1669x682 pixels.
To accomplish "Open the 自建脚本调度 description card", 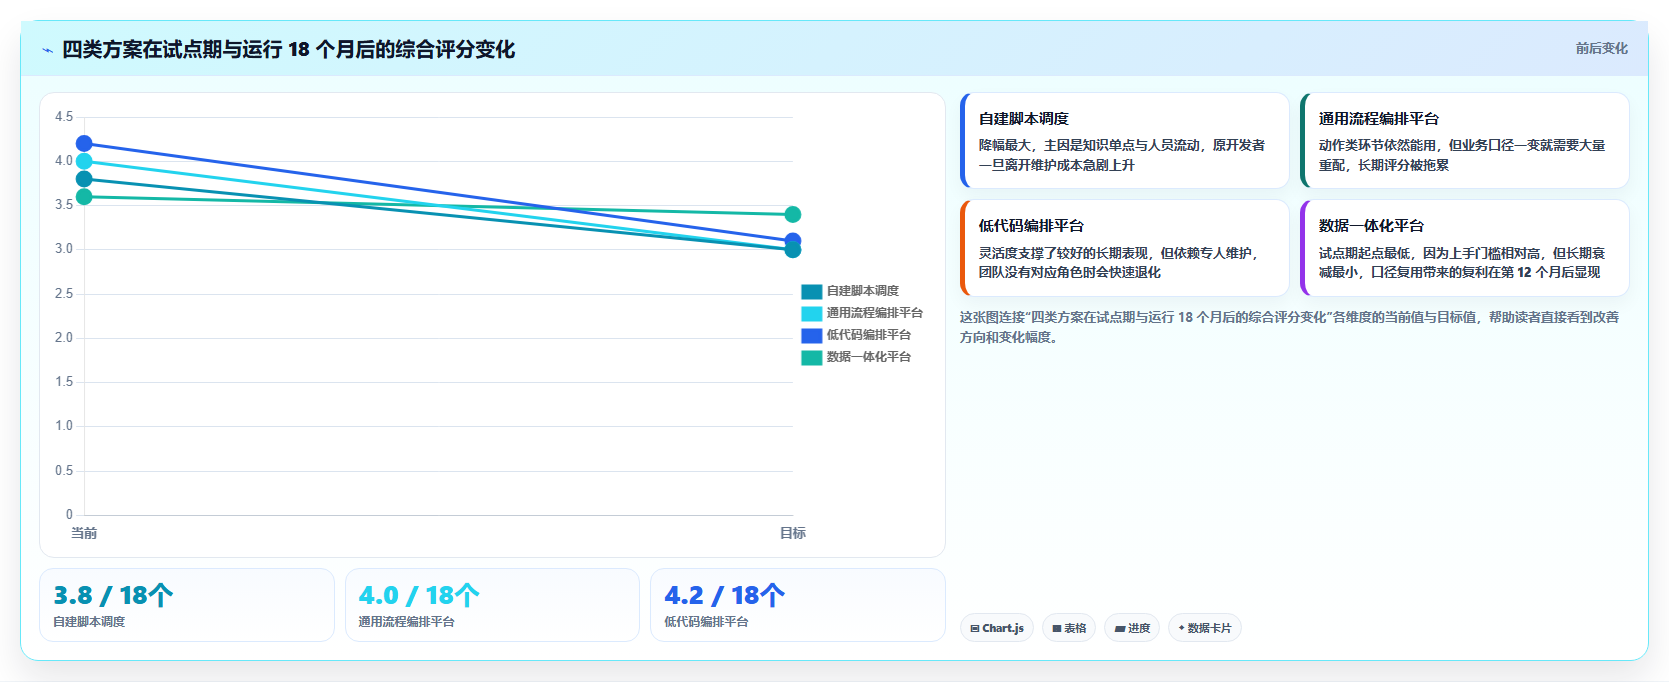I will (1124, 140).
